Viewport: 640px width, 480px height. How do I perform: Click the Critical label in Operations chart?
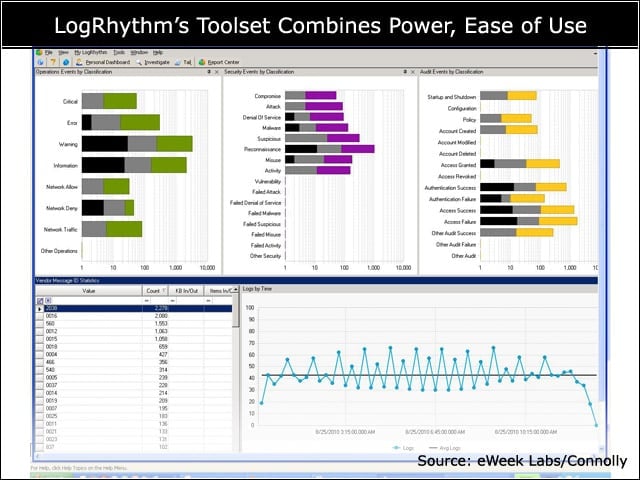[70, 101]
